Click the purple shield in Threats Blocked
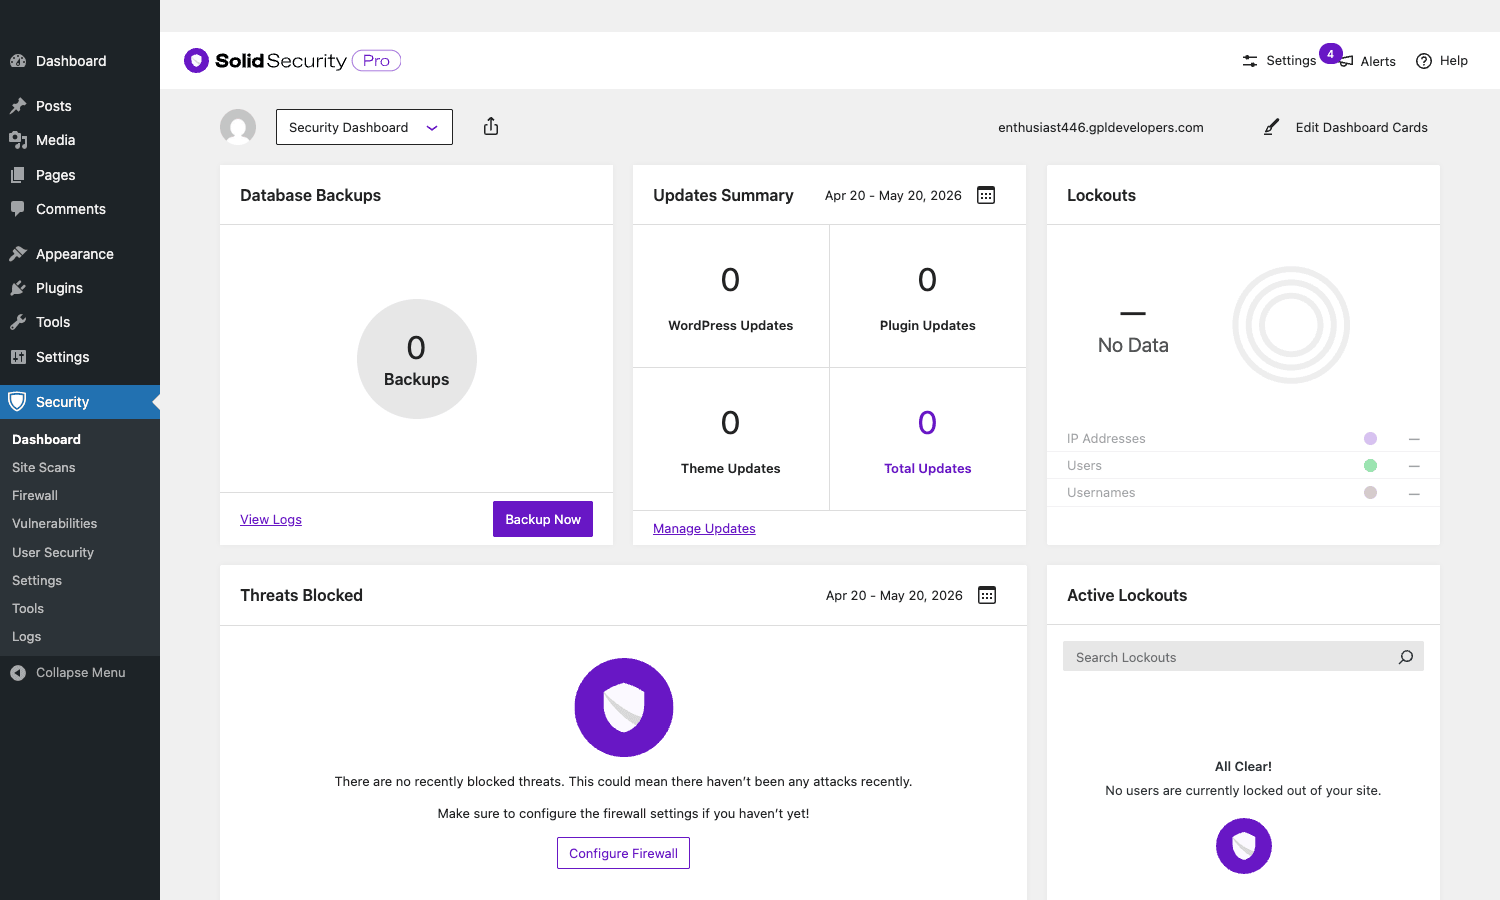The height and width of the screenshot is (900, 1500). (x=624, y=707)
